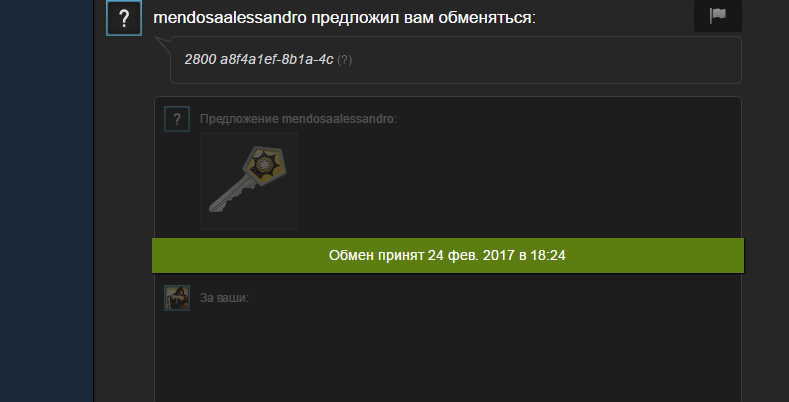
Task: Click the green Обмен принят banner
Action: (x=448, y=256)
